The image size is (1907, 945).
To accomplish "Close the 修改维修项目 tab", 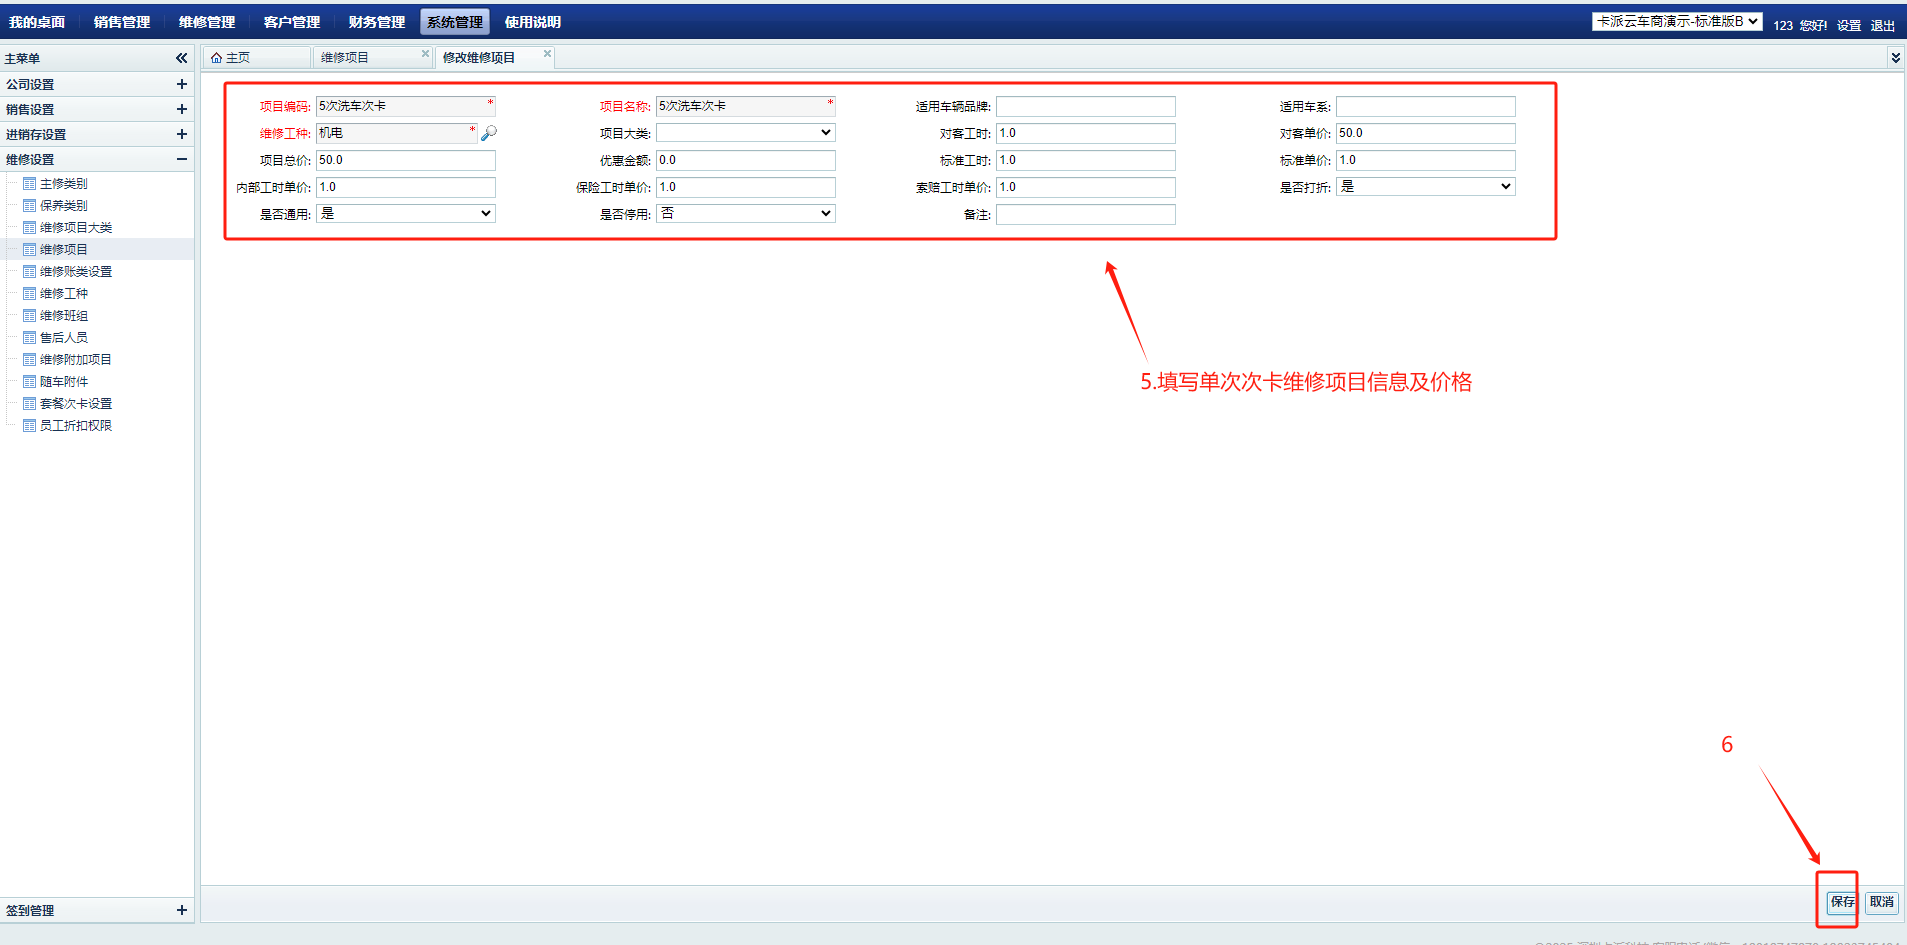I will click(547, 54).
